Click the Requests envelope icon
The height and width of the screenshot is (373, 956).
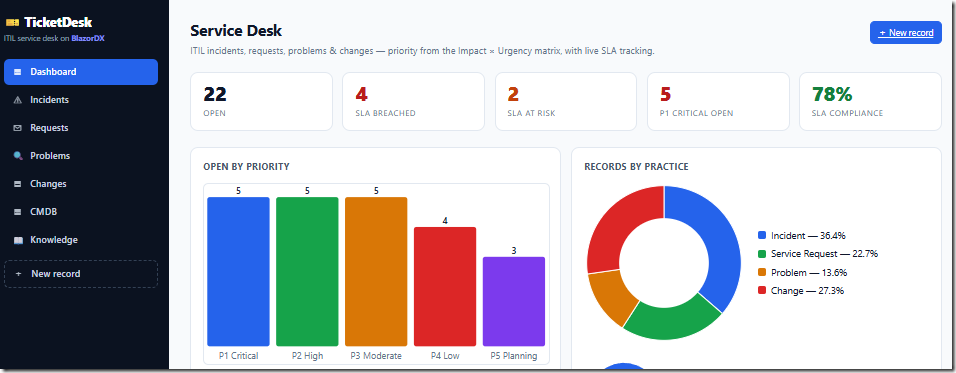point(17,128)
